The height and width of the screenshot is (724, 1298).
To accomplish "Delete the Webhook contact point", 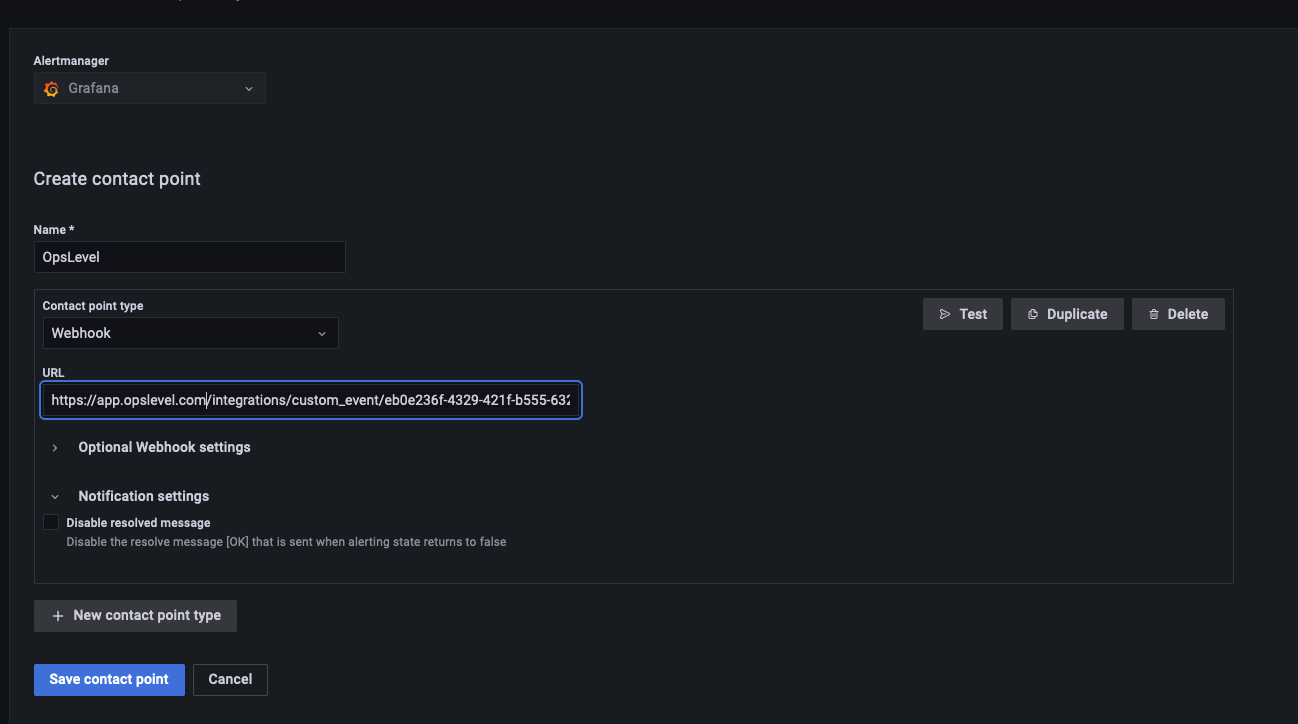I will point(1178,313).
